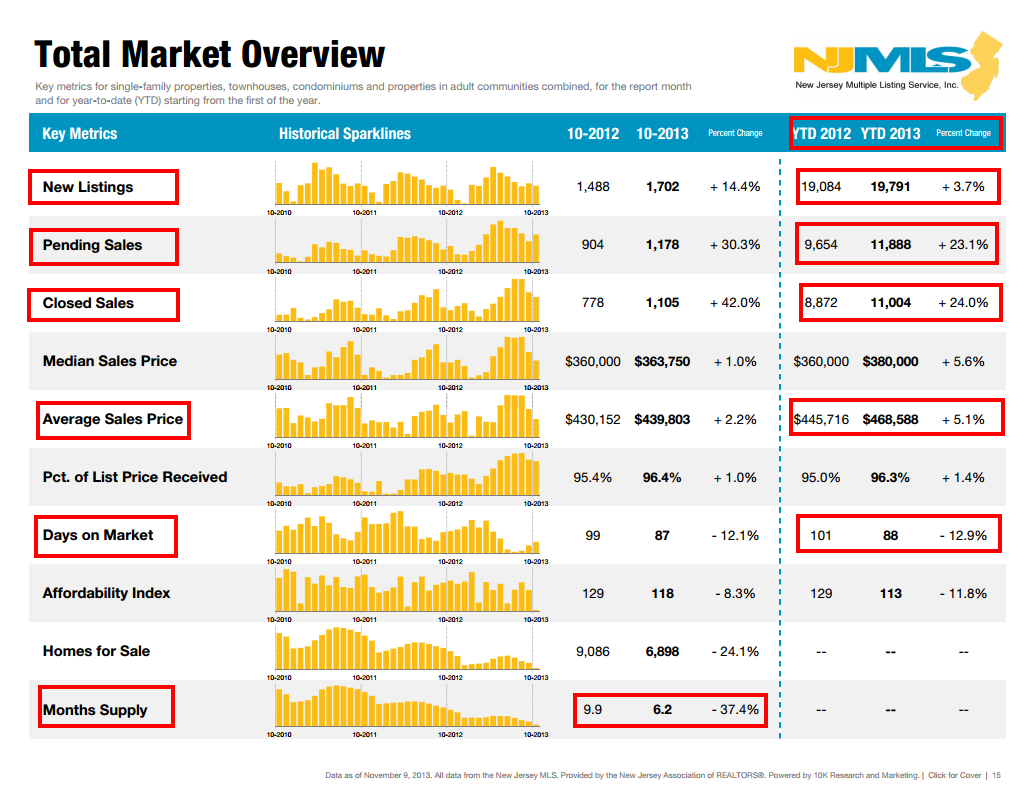Click the 'Historical Sparklines' column header
Image resolution: width=1033 pixels, height=789 pixels.
click(344, 133)
